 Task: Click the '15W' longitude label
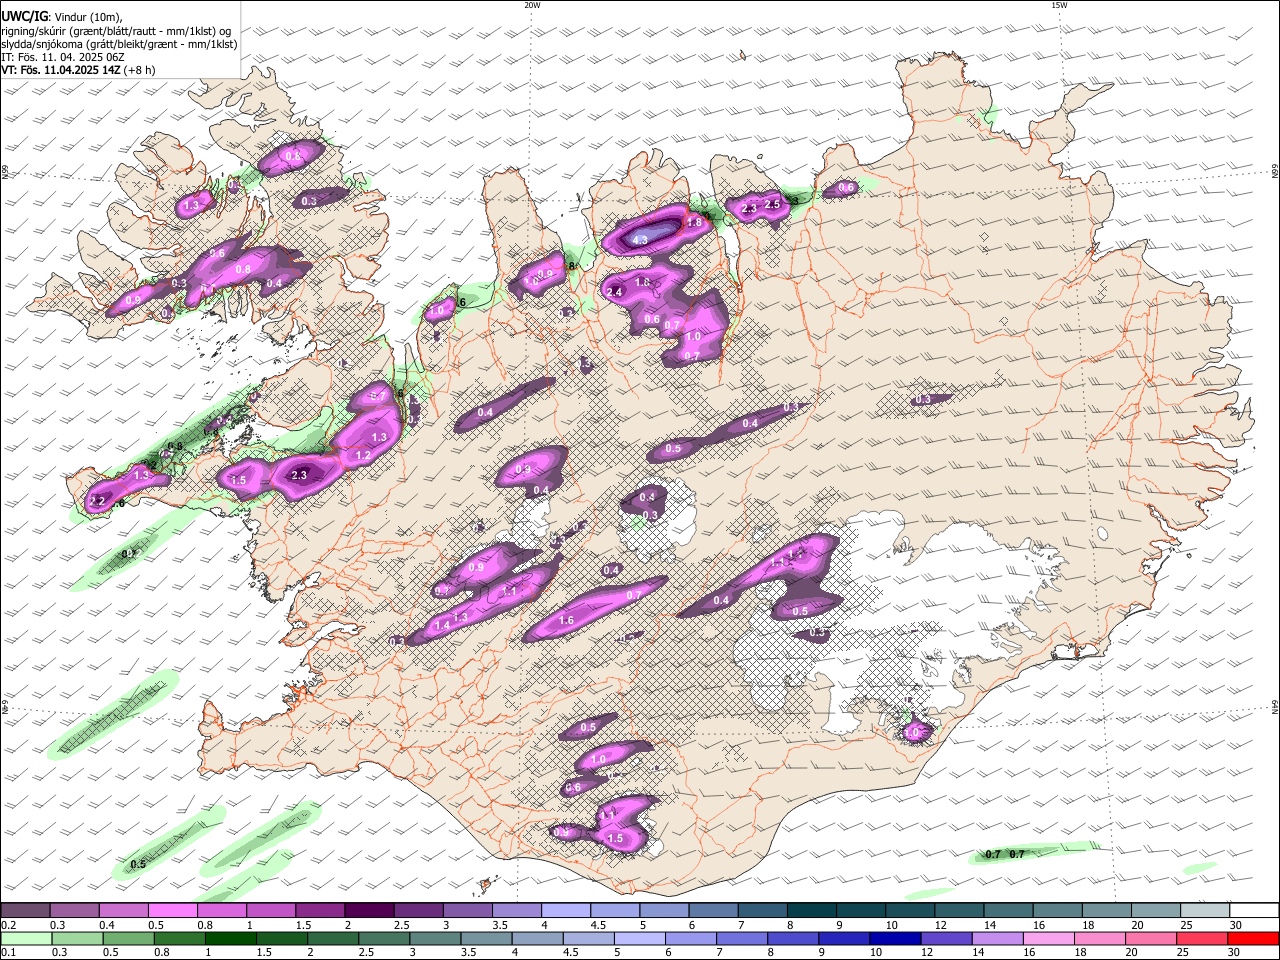[x=1059, y=5]
